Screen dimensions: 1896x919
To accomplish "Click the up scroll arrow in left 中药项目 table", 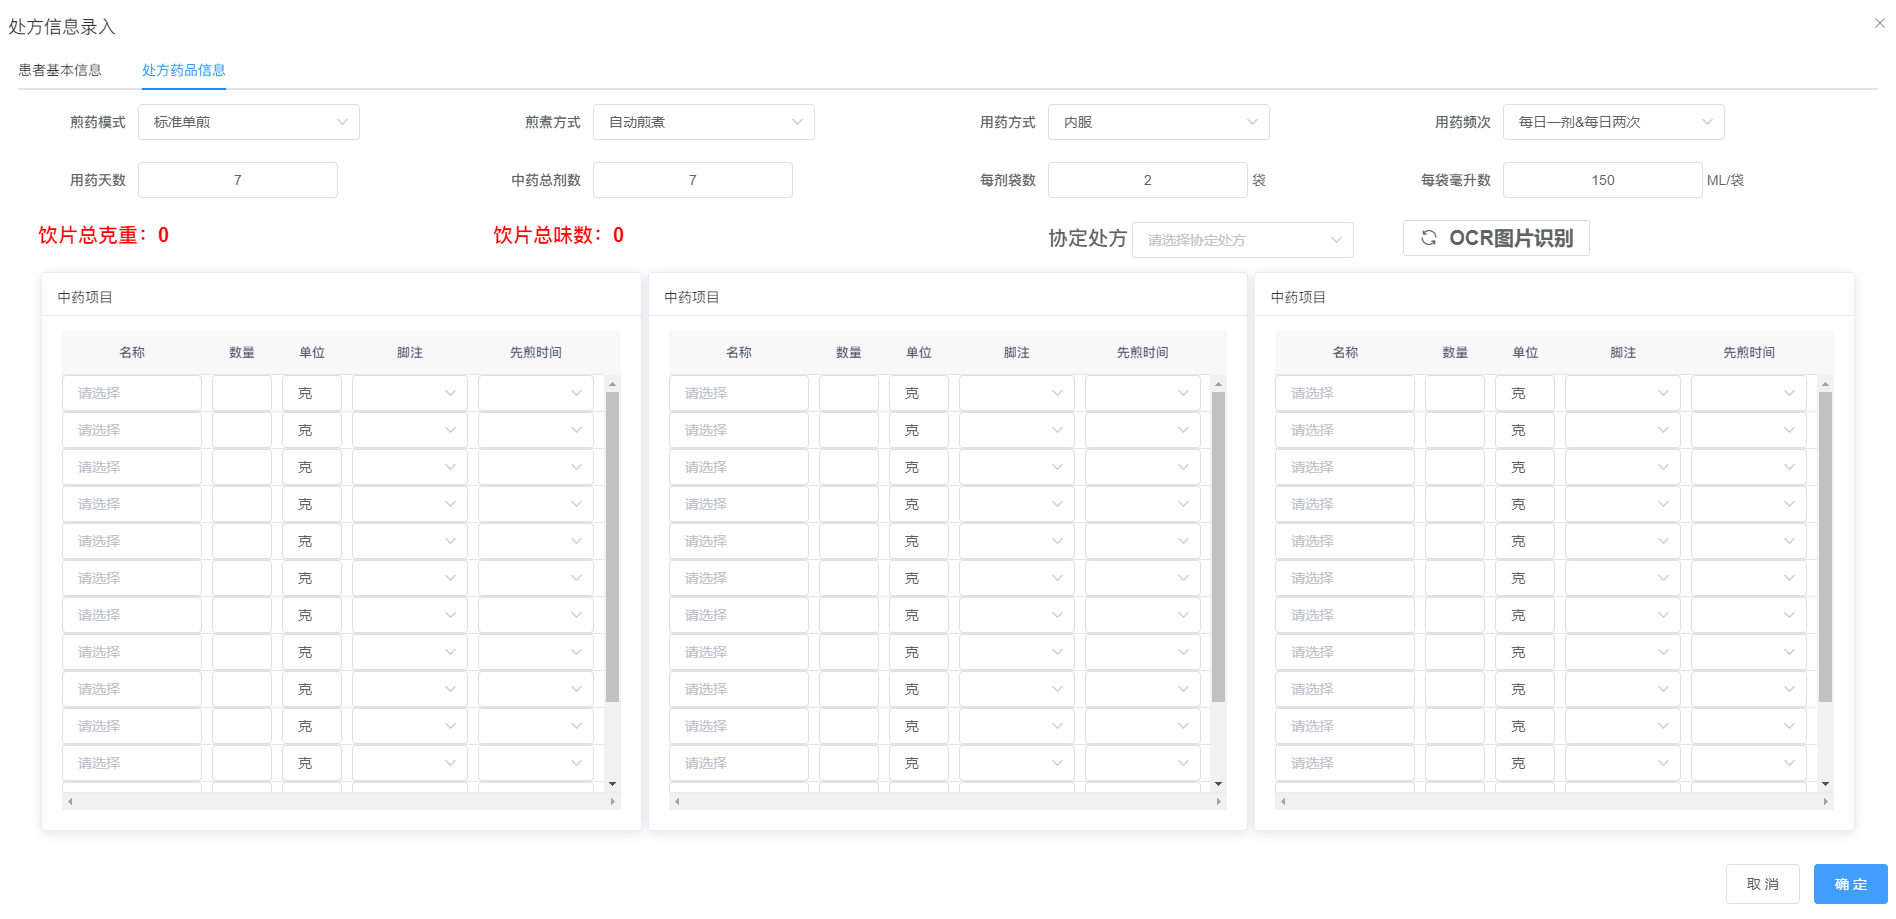I will [613, 384].
